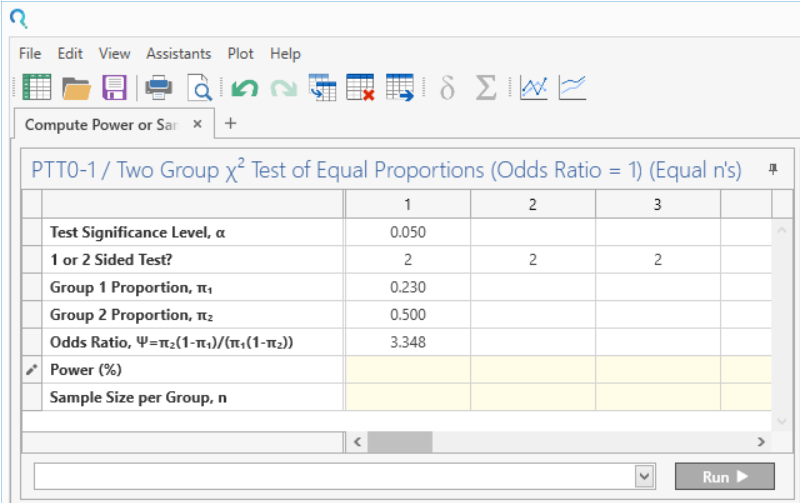Viewport: 801px width, 504px height.
Task: Open print preview magnifier icon
Action: [x=201, y=88]
